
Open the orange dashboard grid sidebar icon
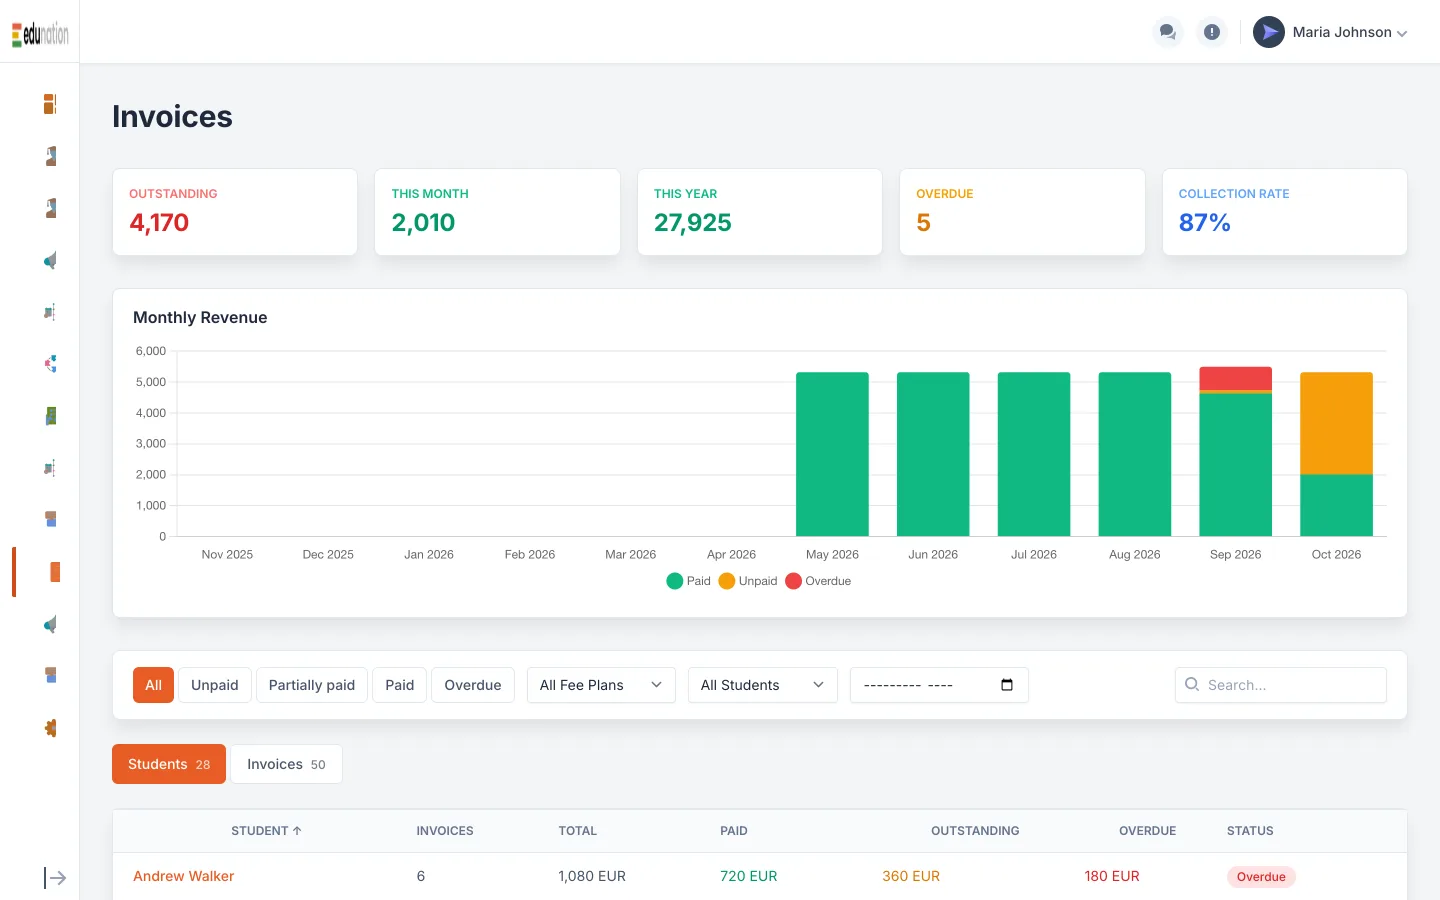tap(50, 104)
